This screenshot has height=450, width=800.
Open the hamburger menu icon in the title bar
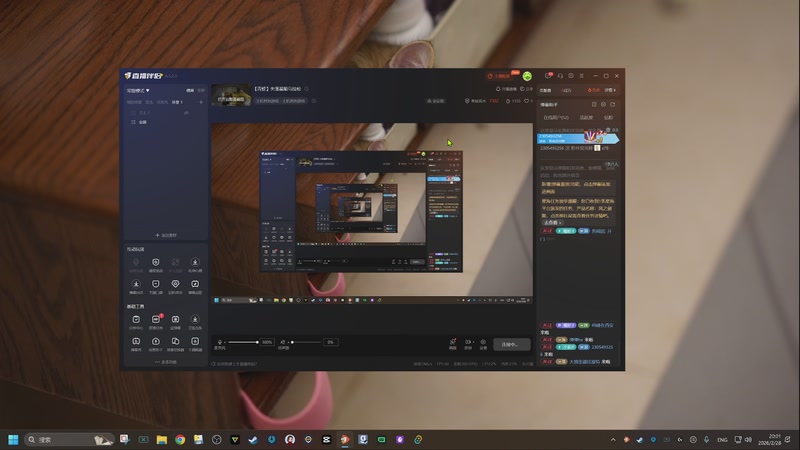[582, 76]
